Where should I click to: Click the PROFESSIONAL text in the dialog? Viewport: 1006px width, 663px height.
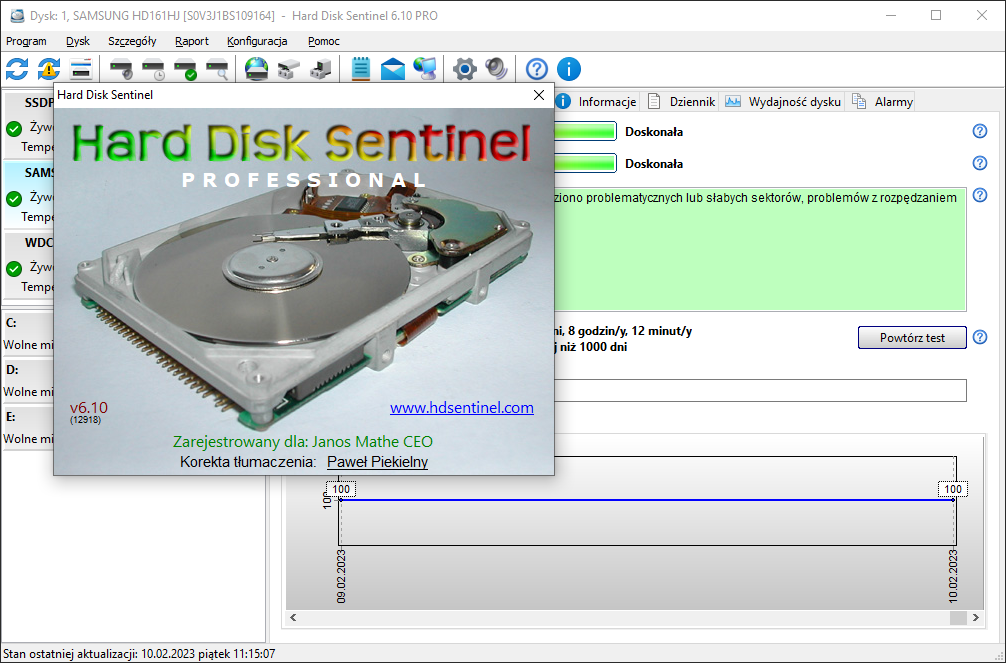coord(304,180)
